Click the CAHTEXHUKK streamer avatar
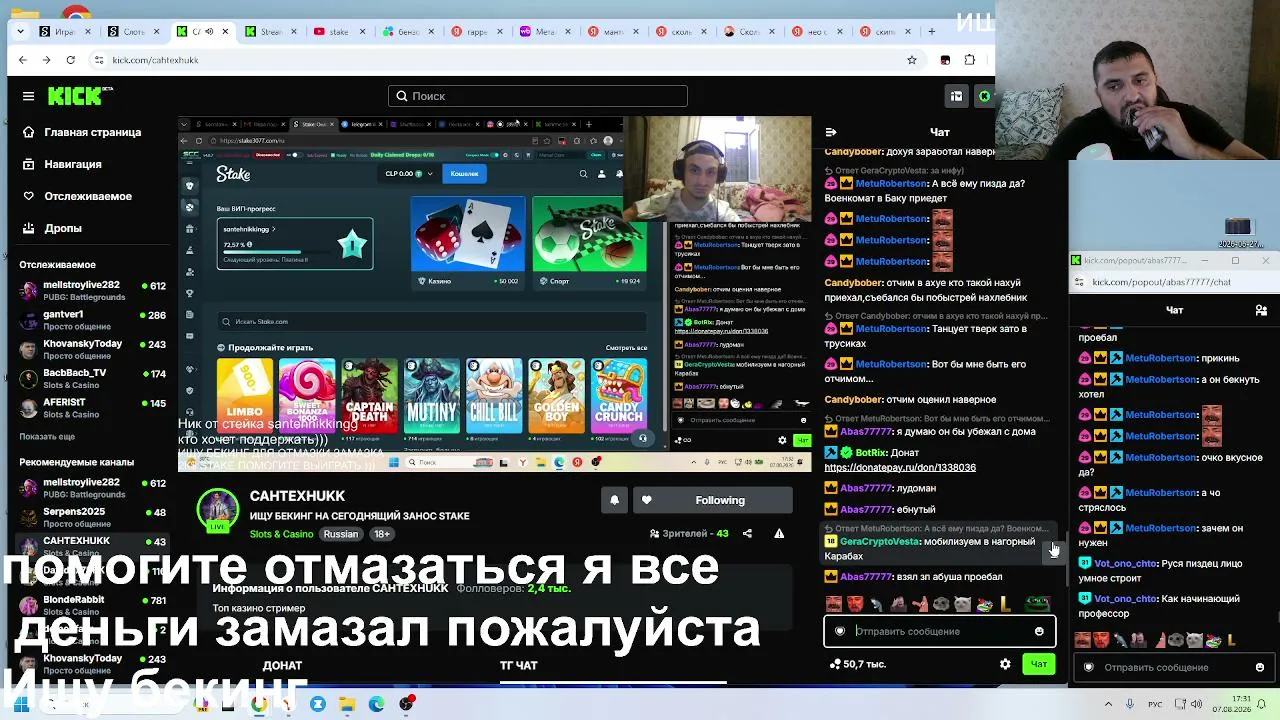The width and height of the screenshot is (1280, 720). [217, 510]
